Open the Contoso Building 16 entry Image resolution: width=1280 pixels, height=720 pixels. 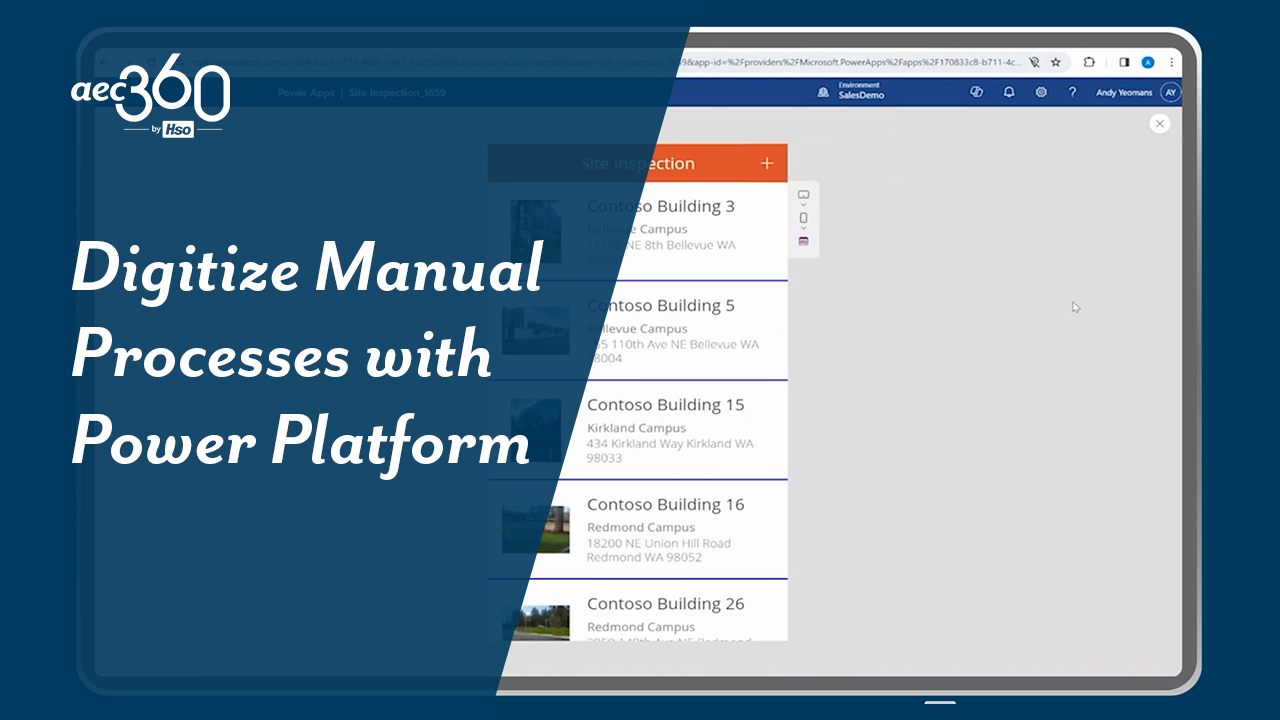point(665,528)
